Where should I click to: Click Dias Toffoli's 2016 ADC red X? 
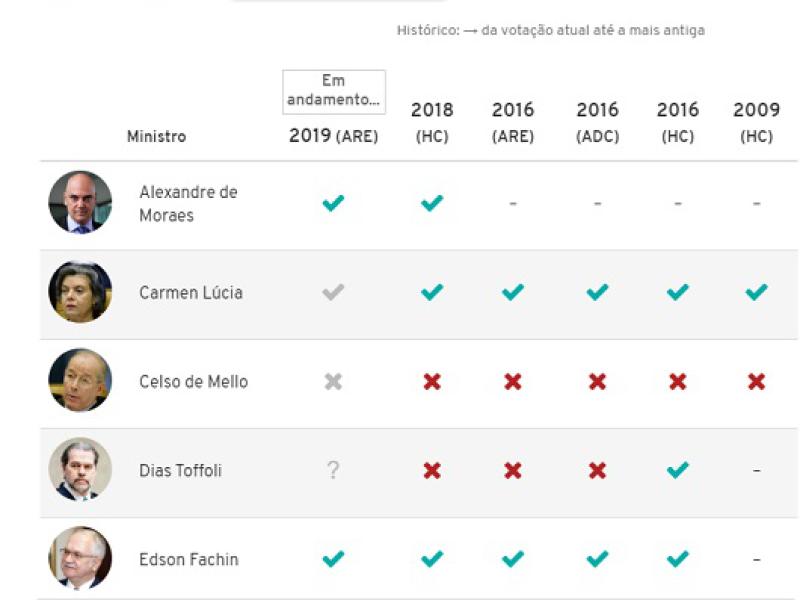point(597,470)
